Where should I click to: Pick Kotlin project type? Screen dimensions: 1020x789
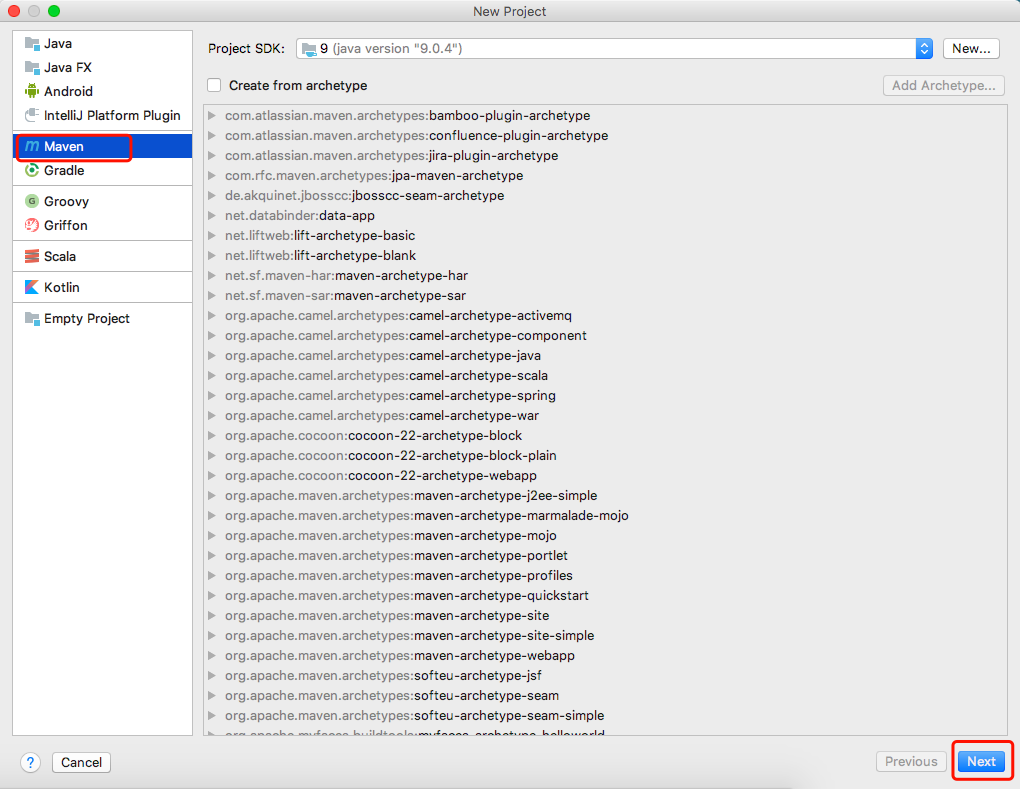pos(102,287)
